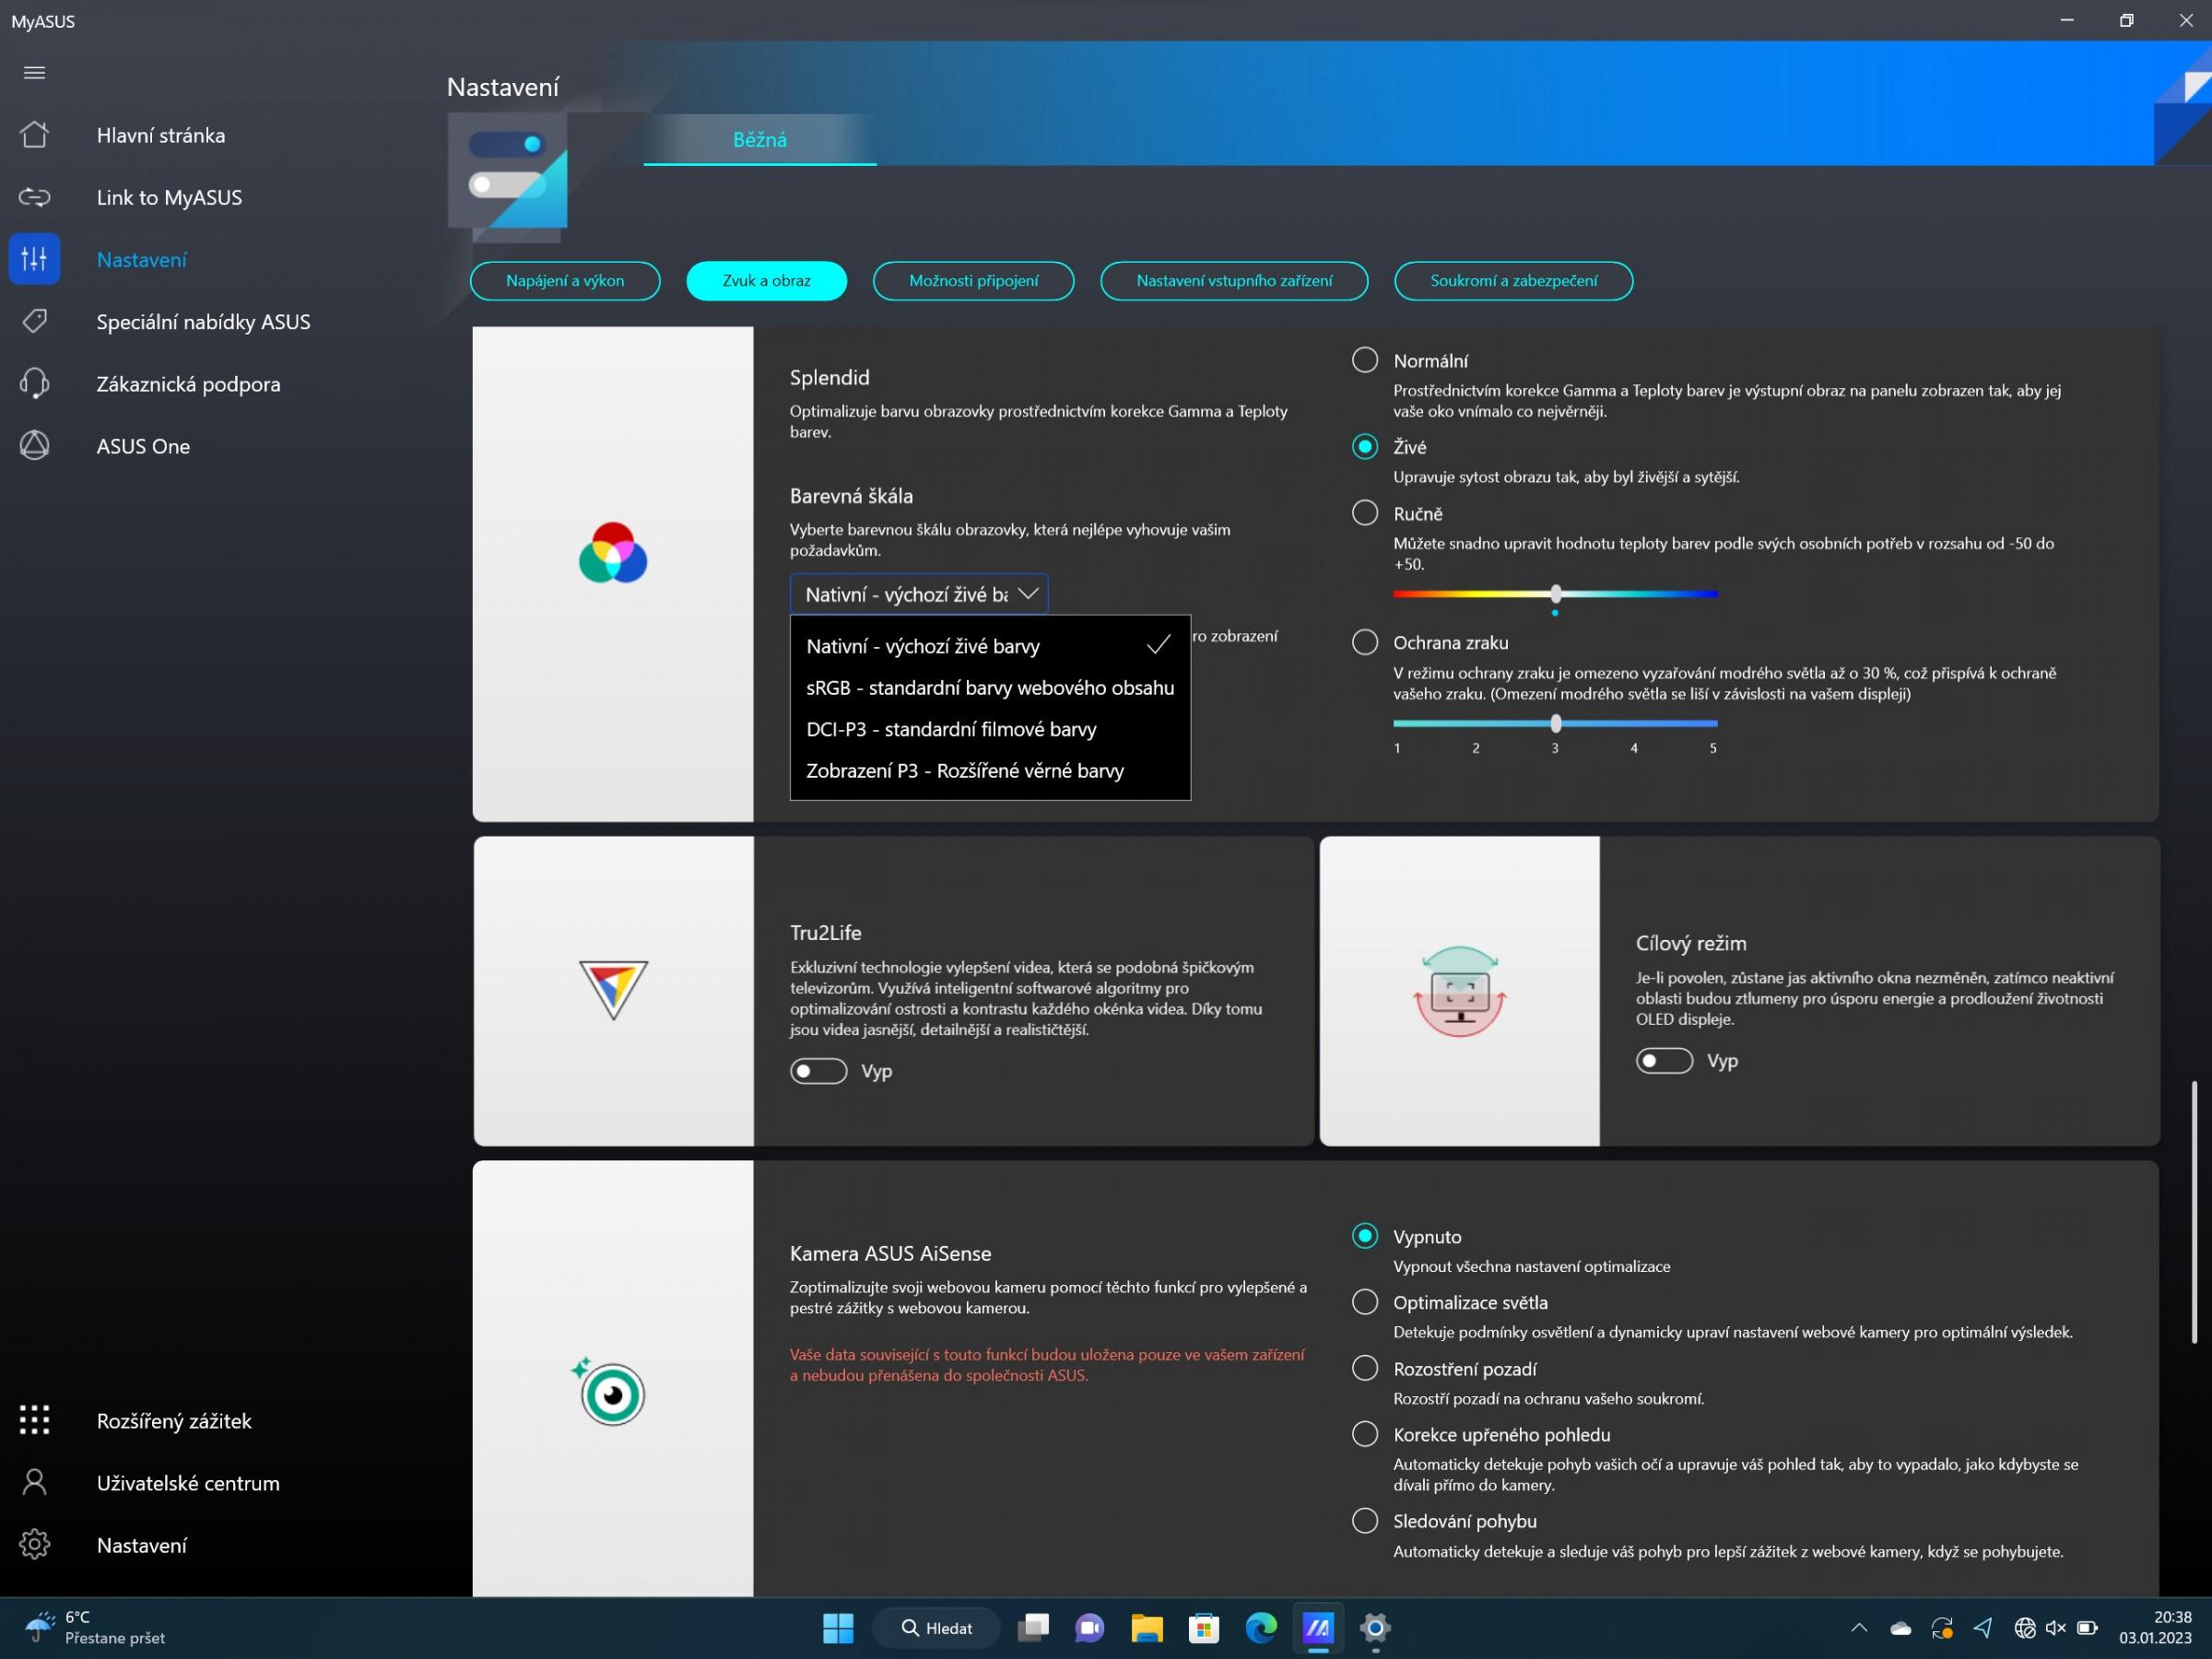Click the Nastavení sliders icon in sidebar
This screenshot has height=1659, width=2212.
[x=34, y=259]
